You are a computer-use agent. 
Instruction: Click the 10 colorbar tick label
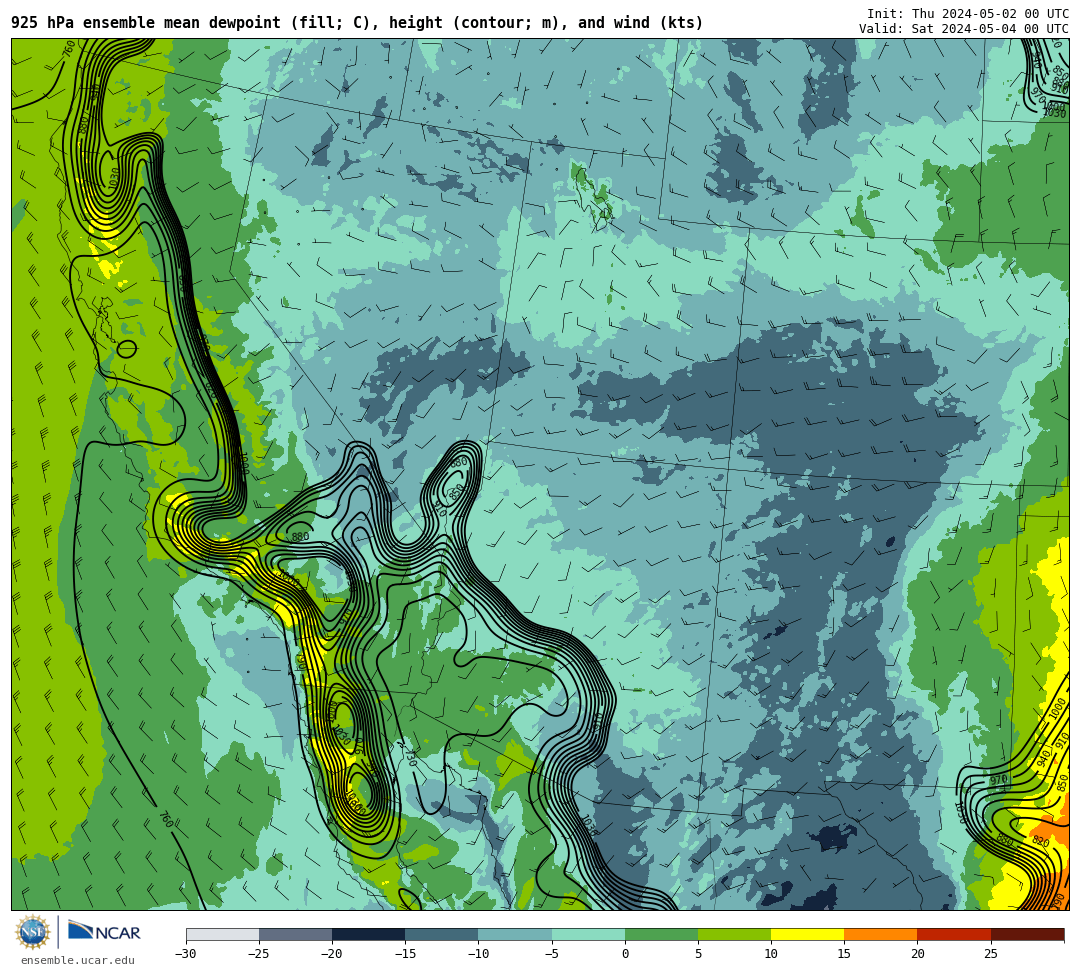(x=771, y=954)
